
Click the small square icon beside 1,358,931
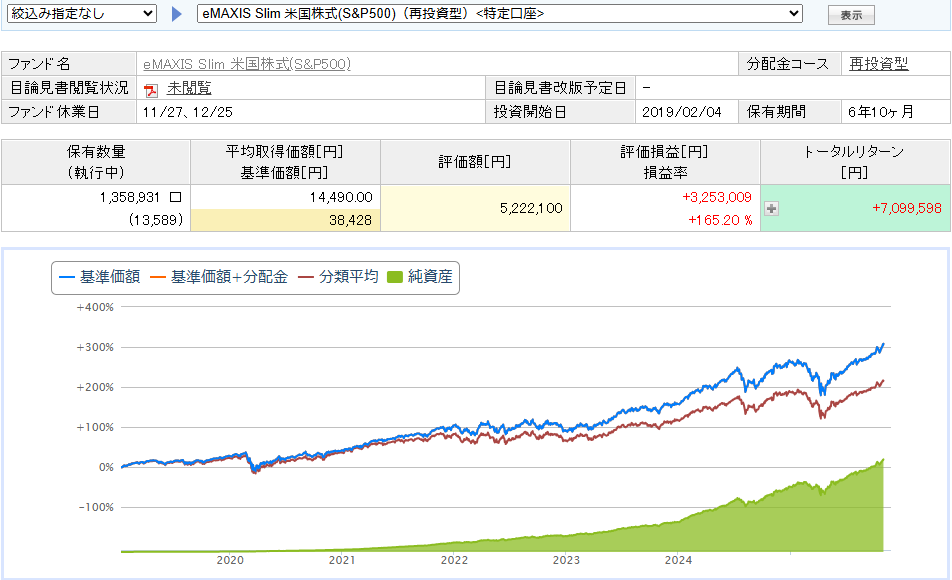pos(176,198)
